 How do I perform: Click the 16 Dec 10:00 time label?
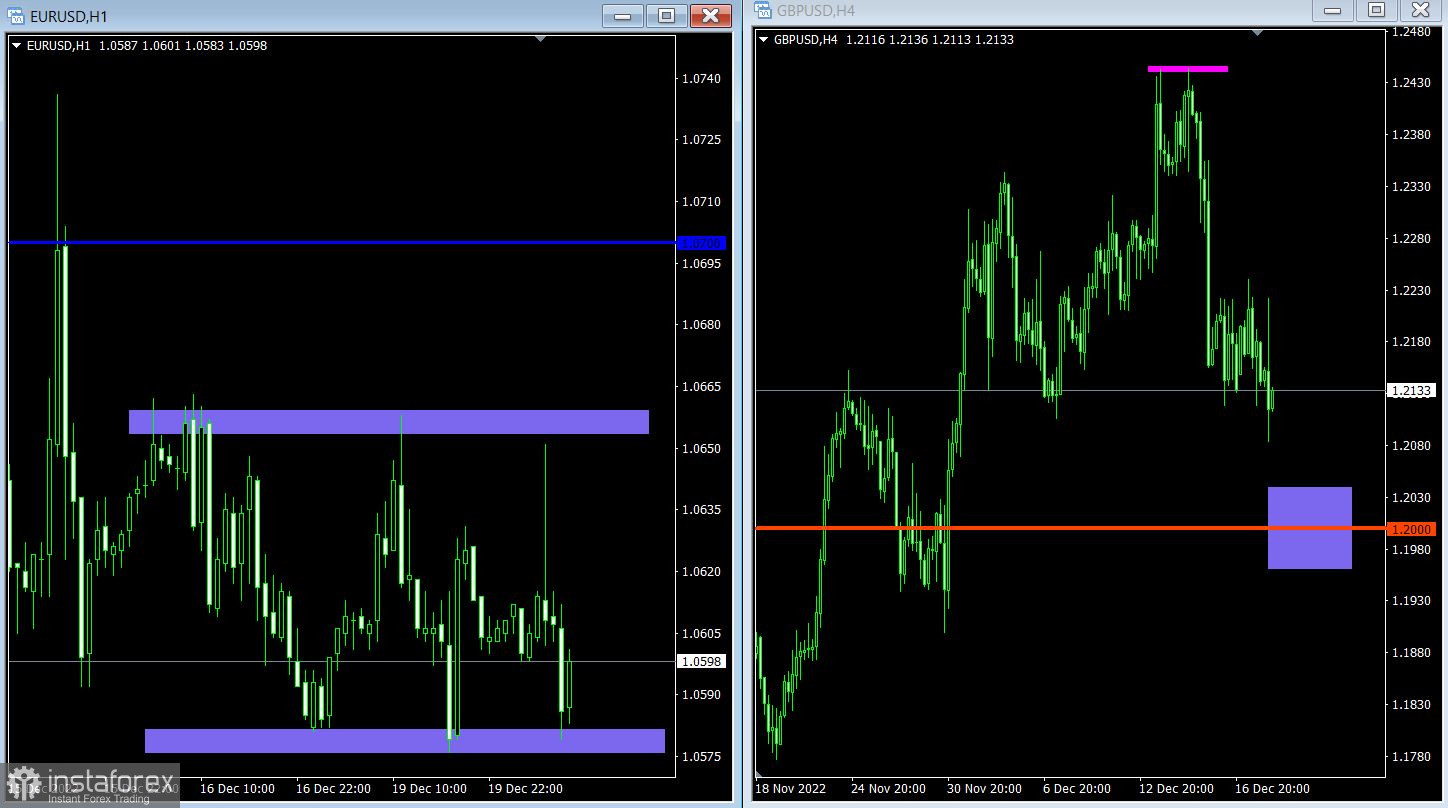click(237, 789)
